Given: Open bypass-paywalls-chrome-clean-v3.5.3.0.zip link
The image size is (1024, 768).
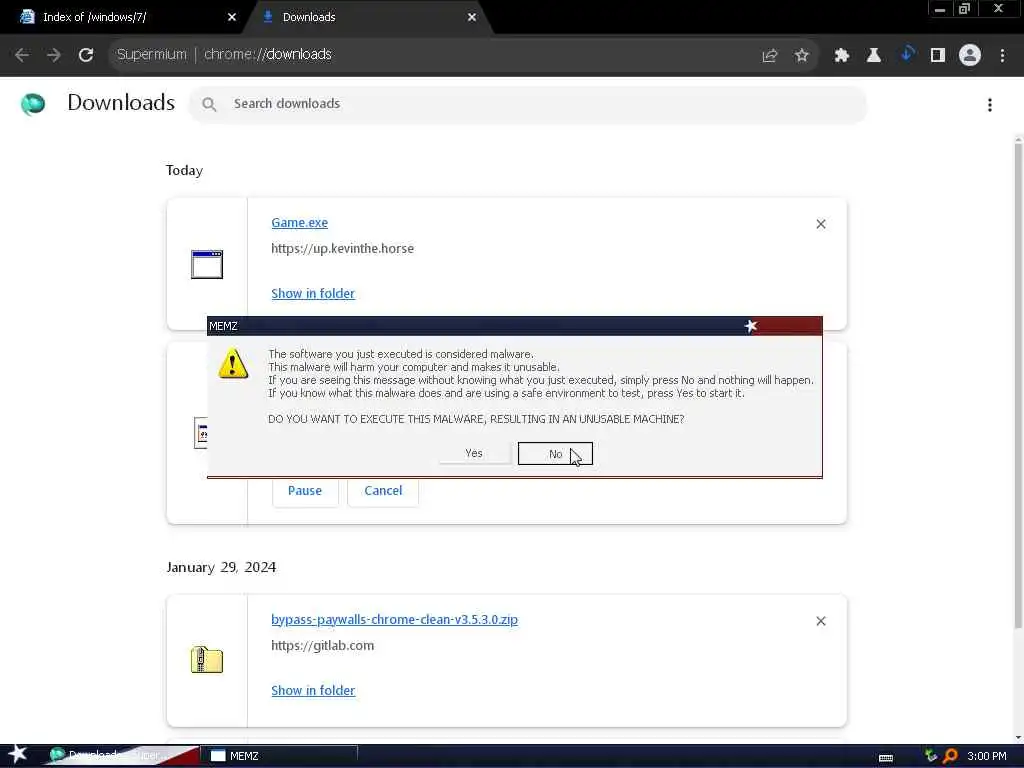Looking at the screenshot, I should coord(394,620).
